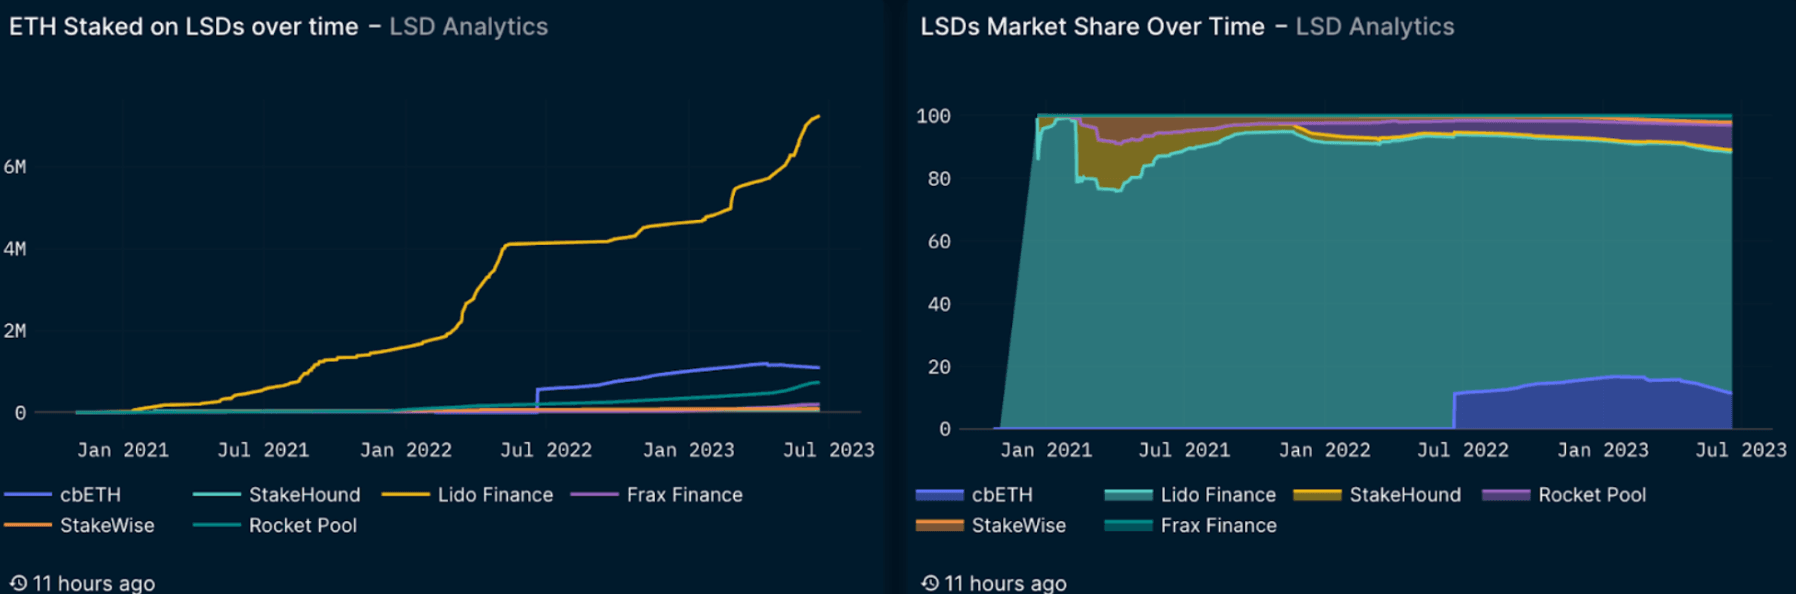Toggle cbETH series in Market Share legend
Viewport: 1796px width, 594px height.
pos(1002,495)
